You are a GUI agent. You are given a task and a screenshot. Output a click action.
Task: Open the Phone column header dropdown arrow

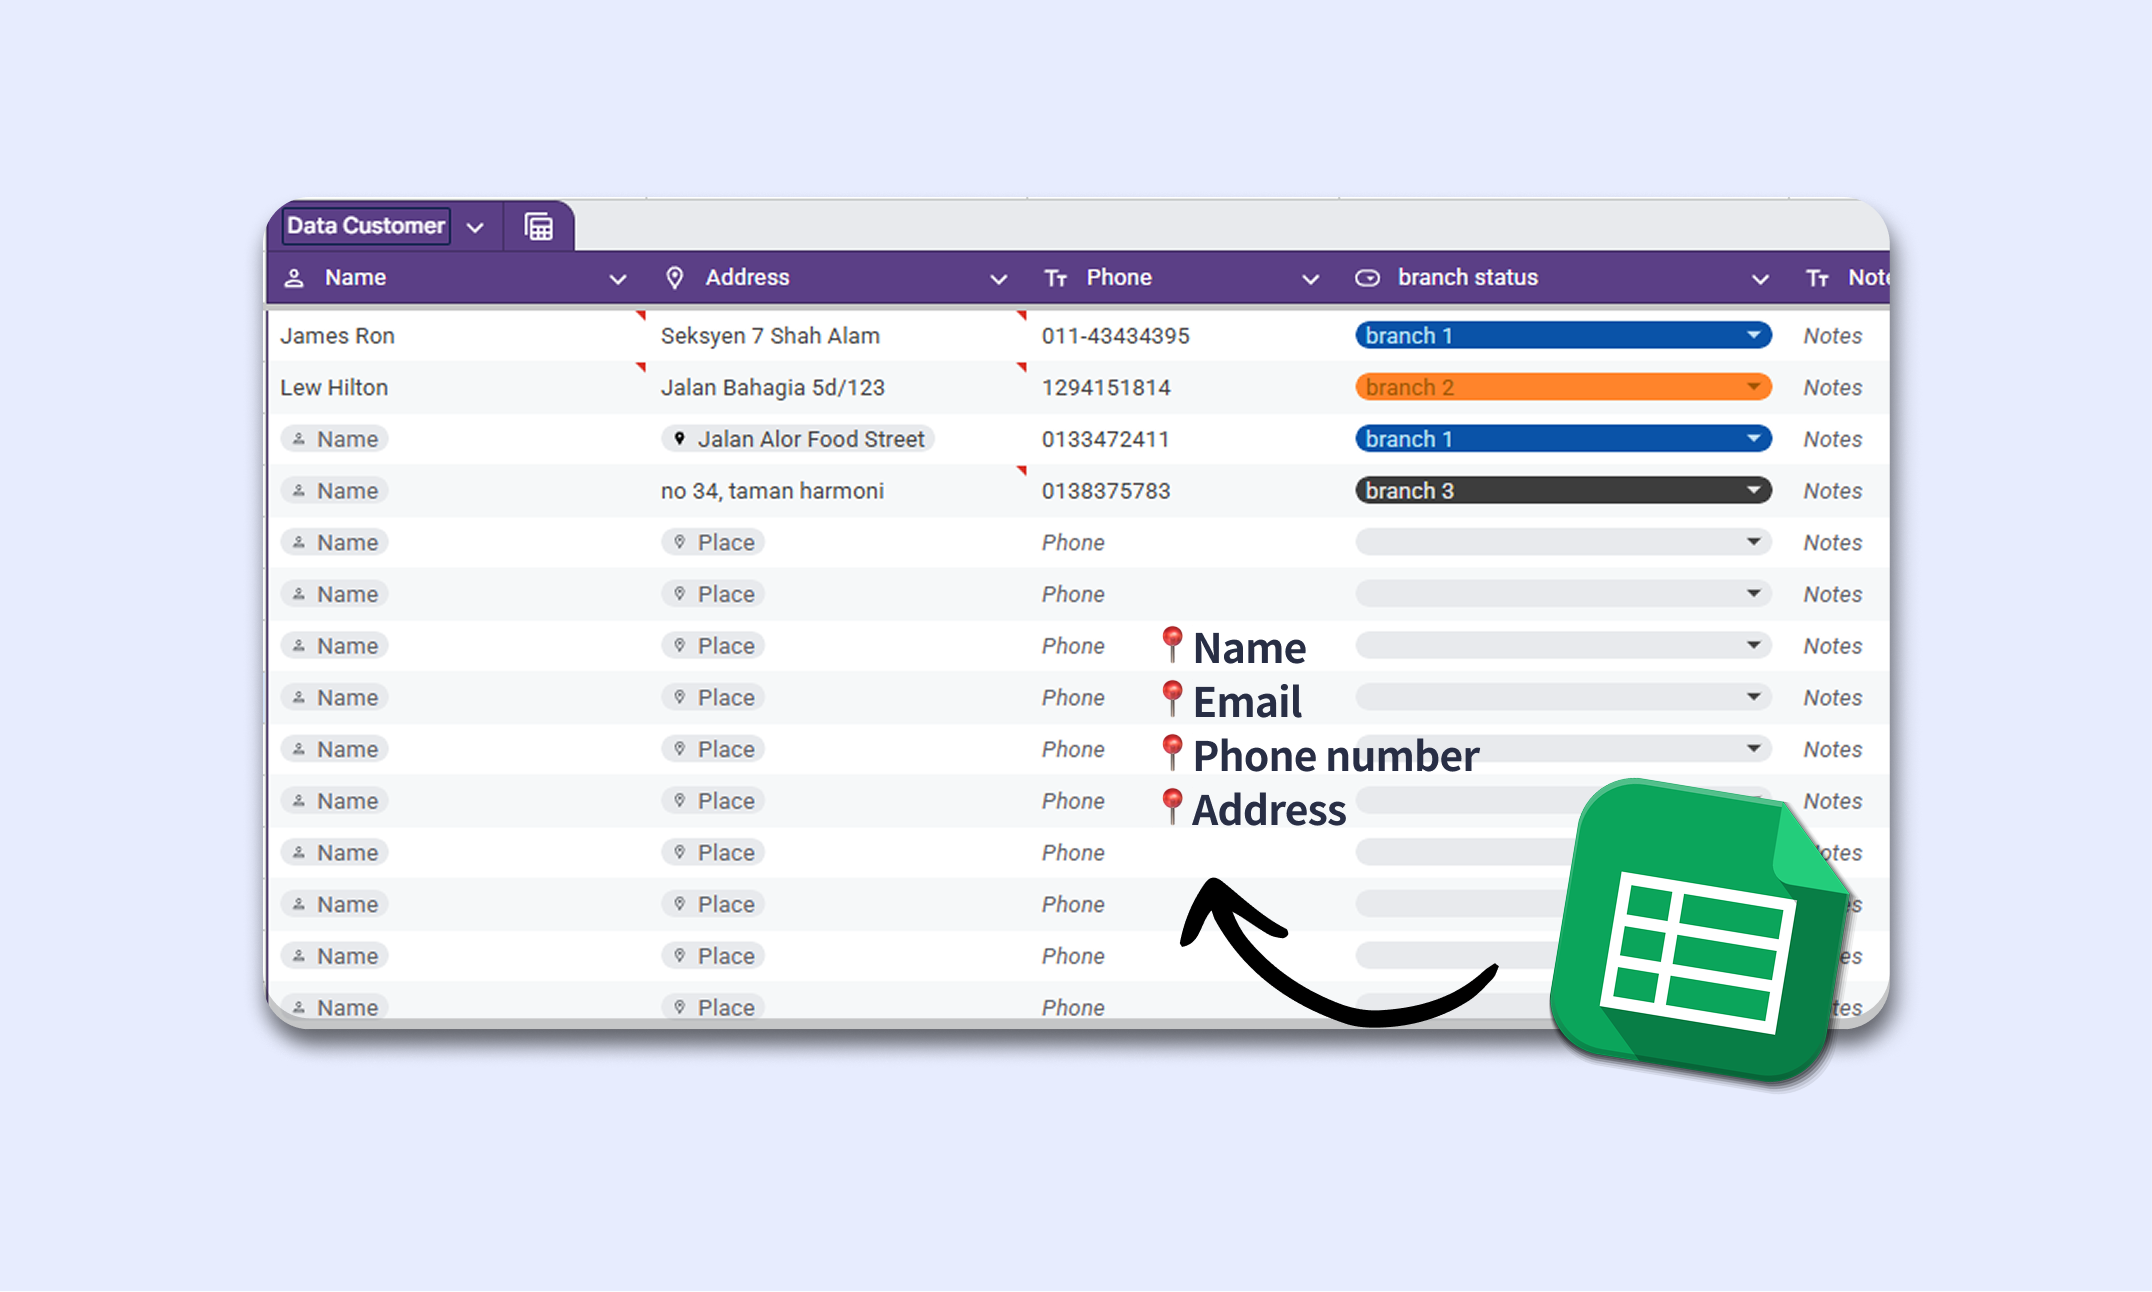1310,279
